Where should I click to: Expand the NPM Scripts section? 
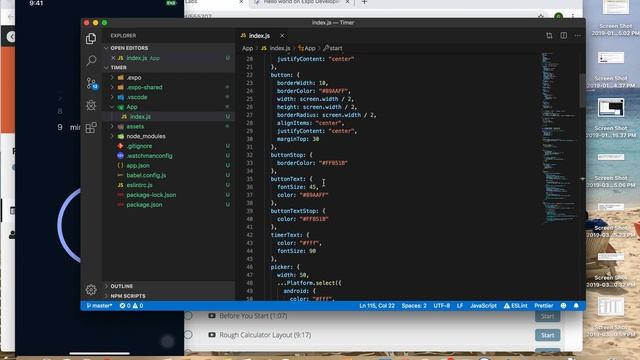169,296
